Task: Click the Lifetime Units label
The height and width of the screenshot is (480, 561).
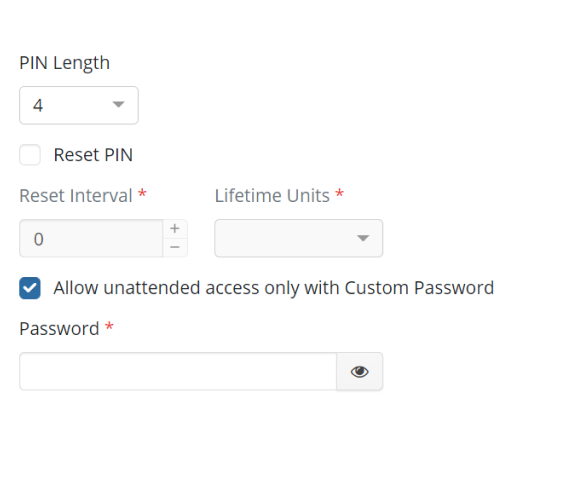Action: coord(272,196)
